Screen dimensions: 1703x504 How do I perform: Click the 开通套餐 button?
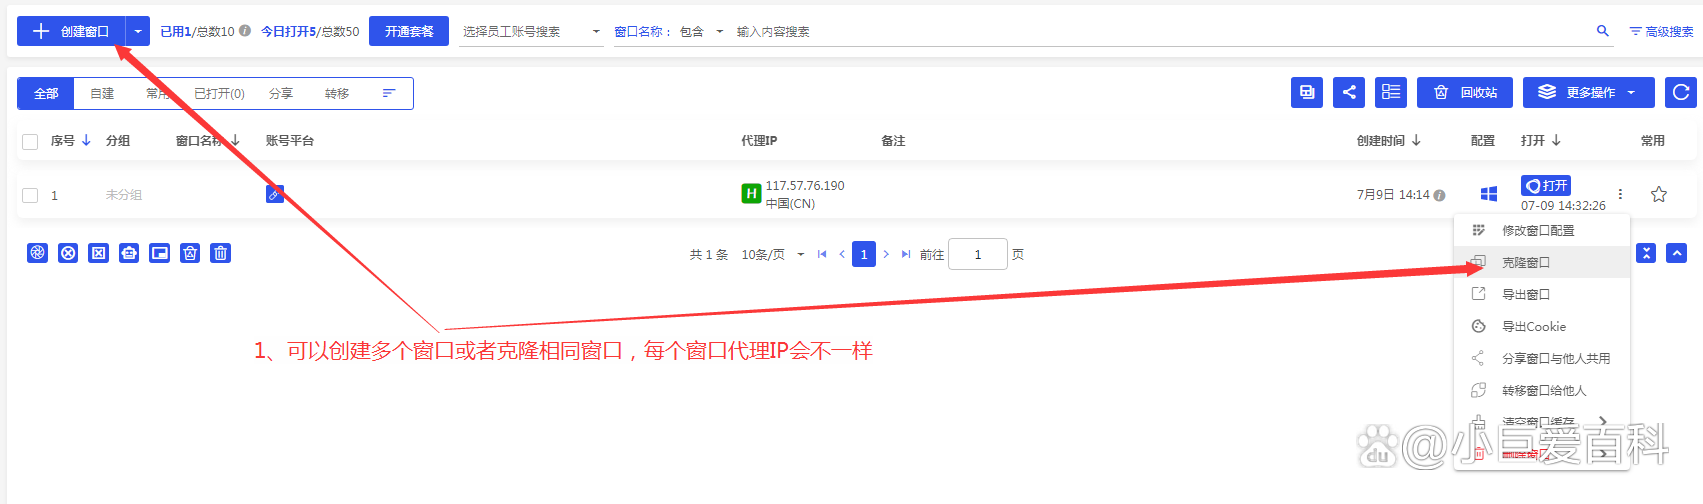[x=409, y=31]
